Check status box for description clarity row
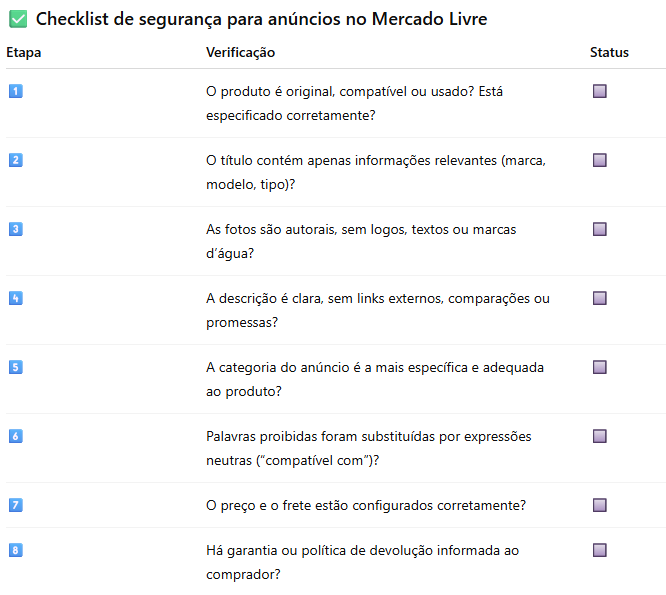Viewport: 666px width, 595px height. 600,298
